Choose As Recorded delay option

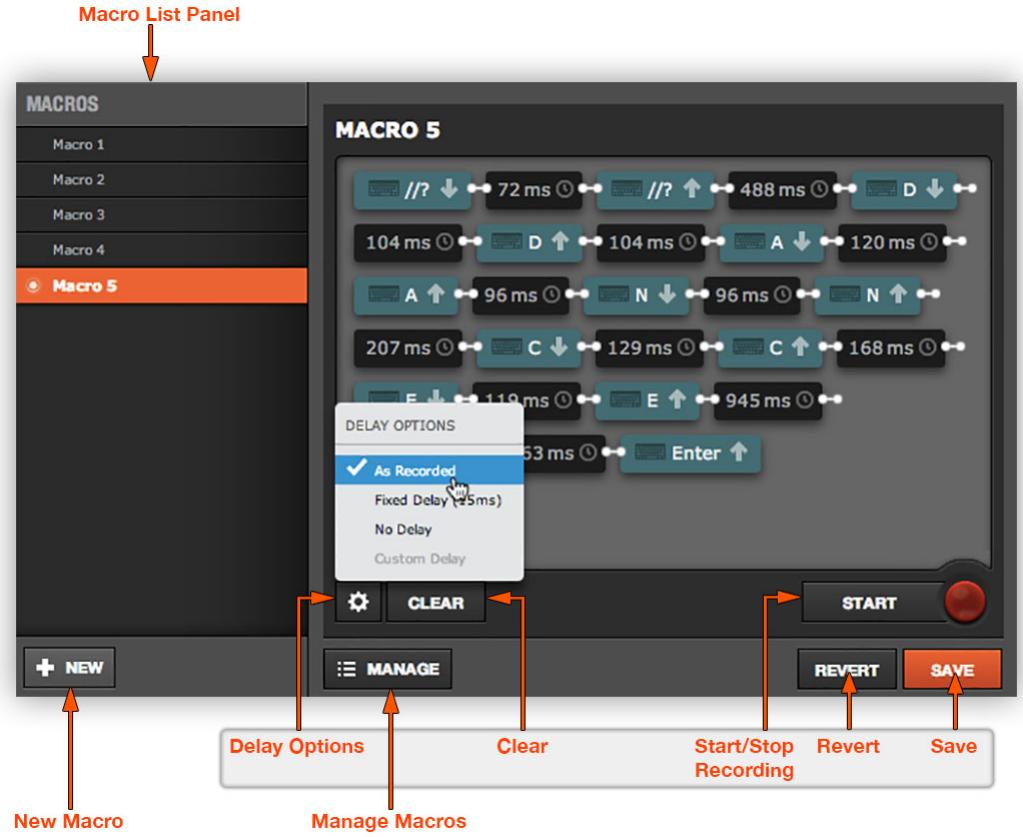coord(429,470)
